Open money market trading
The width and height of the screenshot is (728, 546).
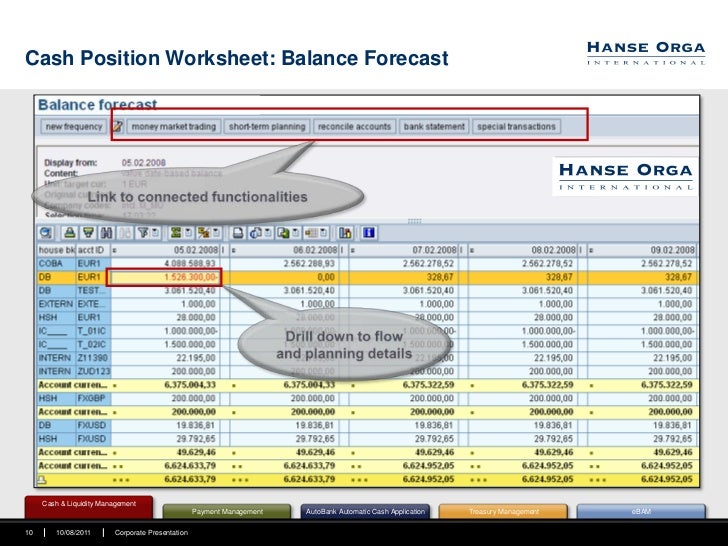pyautogui.click(x=174, y=126)
